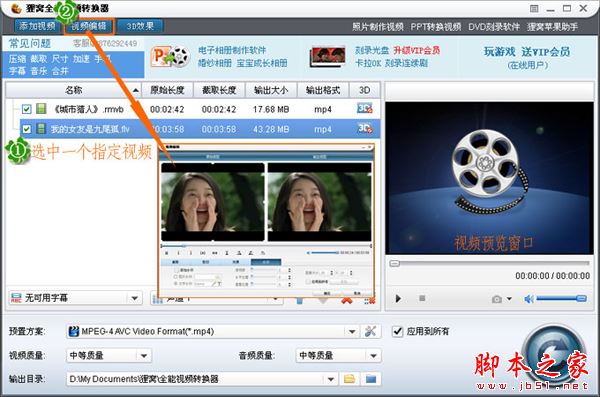Open the 刻录连续剧 link
This screenshot has height=397, width=600.
(x=406, y=63)
